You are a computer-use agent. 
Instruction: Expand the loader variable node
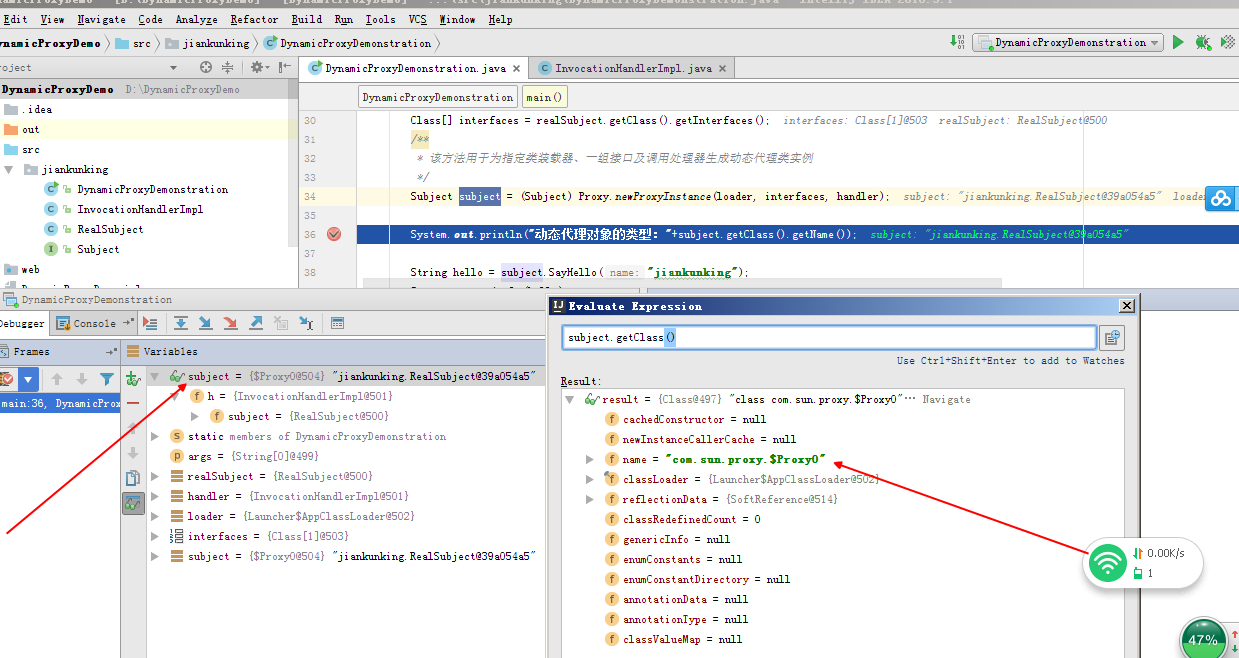[155, 516]
